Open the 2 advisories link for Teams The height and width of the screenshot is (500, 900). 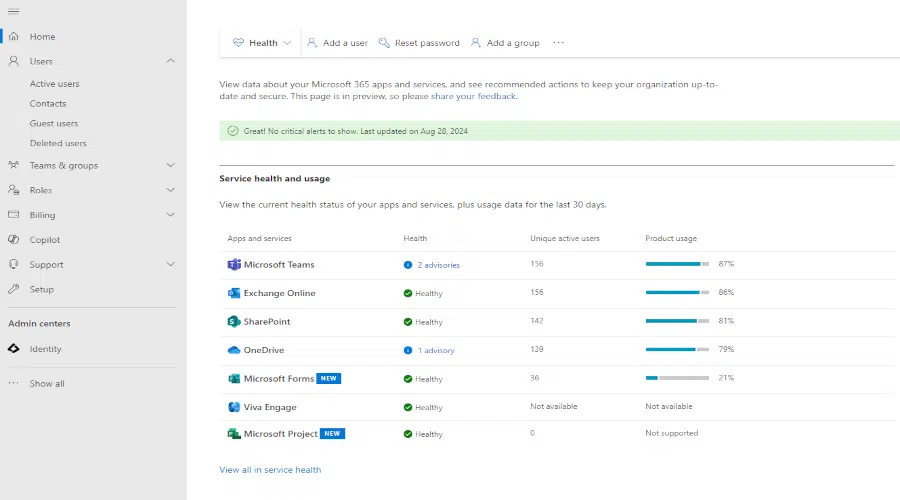[438, 265]
